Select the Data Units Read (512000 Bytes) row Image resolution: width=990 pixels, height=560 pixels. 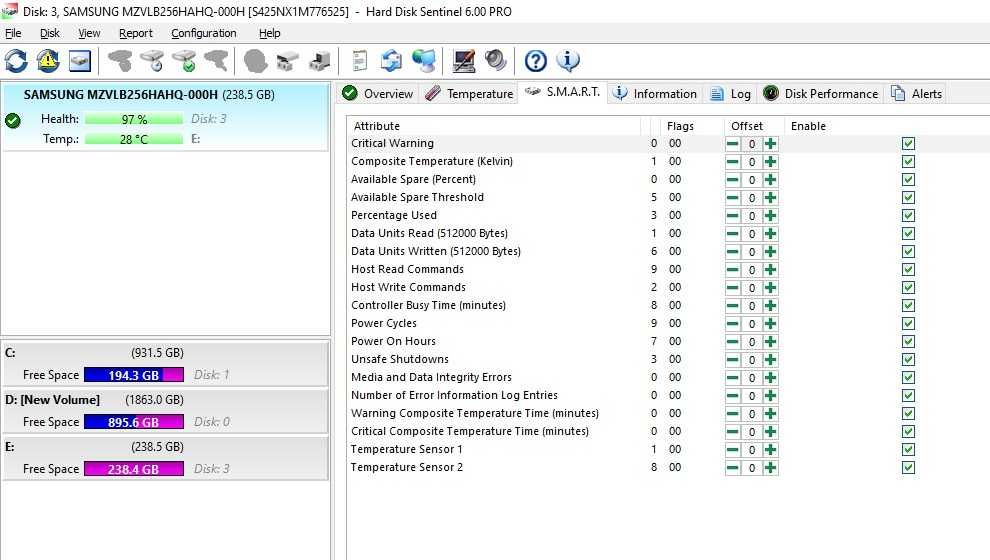coord(668,234)
